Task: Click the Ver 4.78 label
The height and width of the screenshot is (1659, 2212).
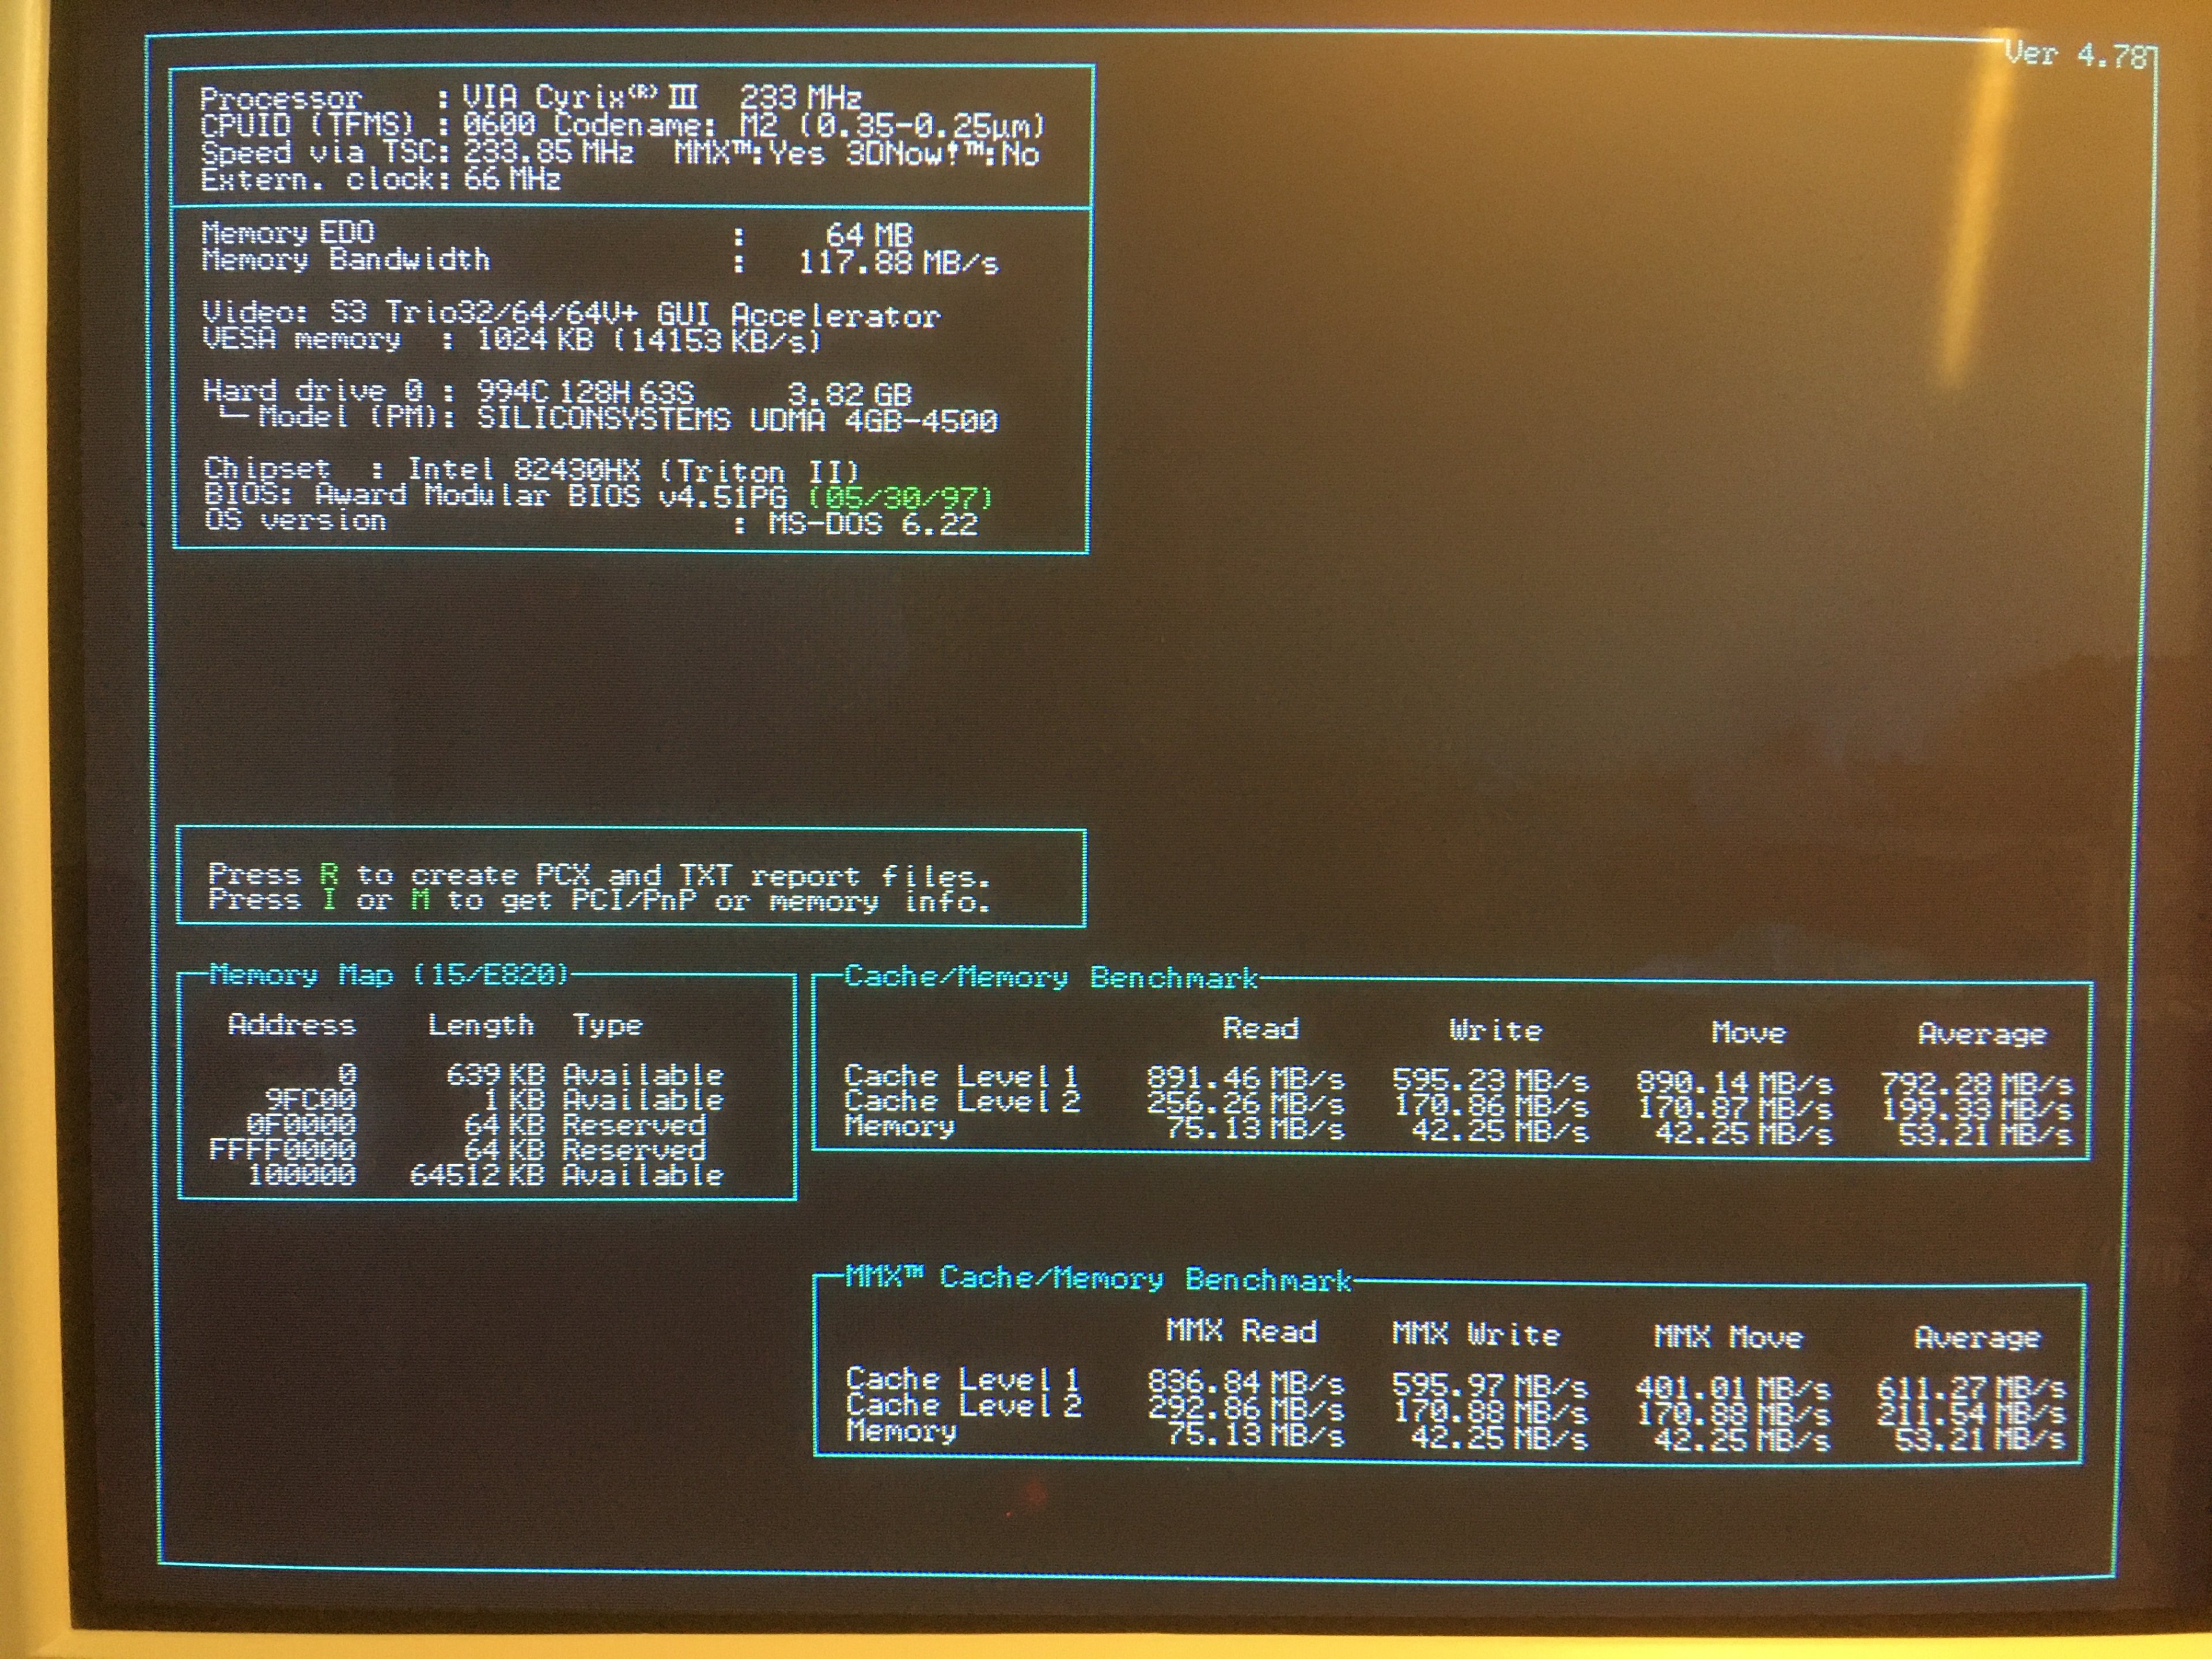Action: (x=2075, y=55)
